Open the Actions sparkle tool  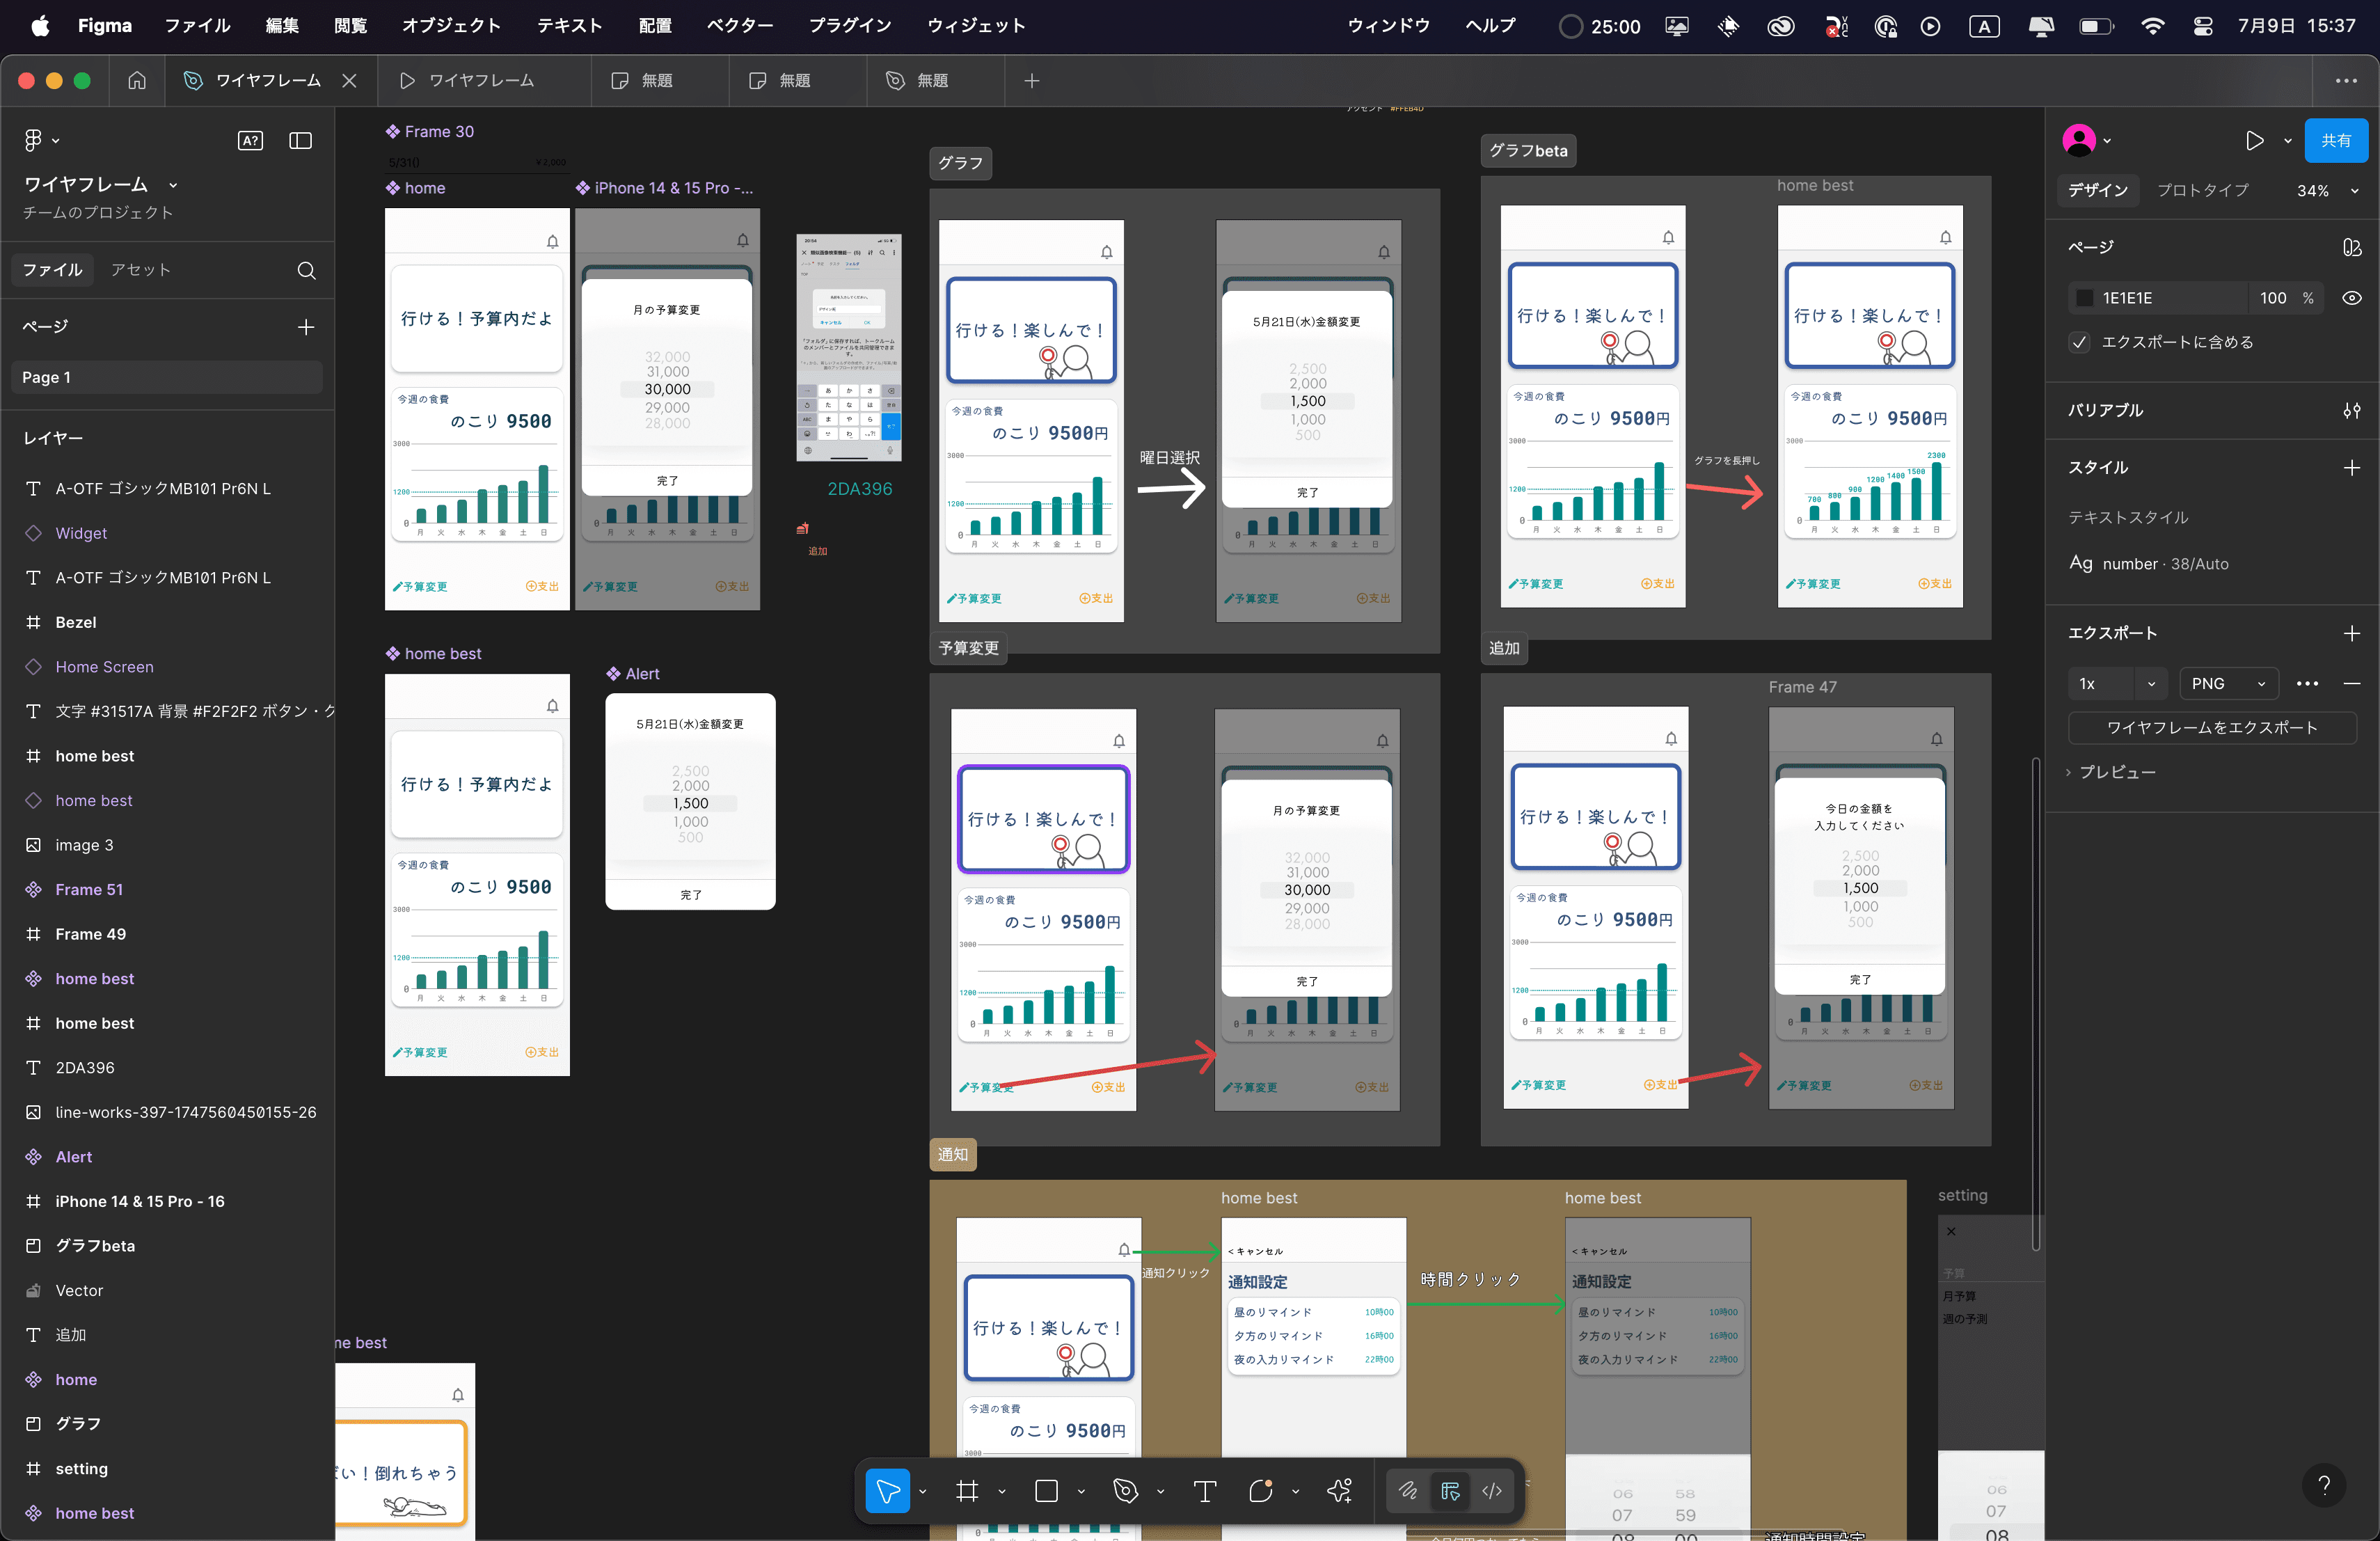(1339, 1491)
